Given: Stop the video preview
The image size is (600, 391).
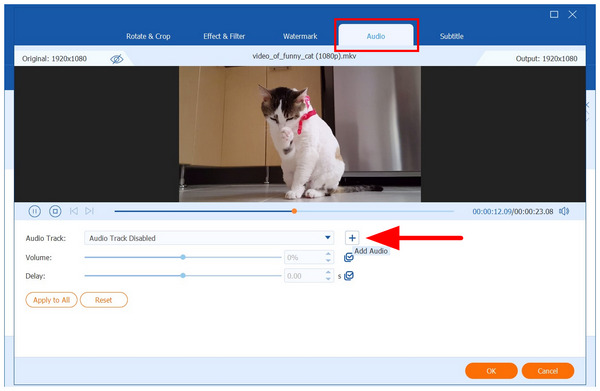Looking at the screenshot, I should [55, 211].
